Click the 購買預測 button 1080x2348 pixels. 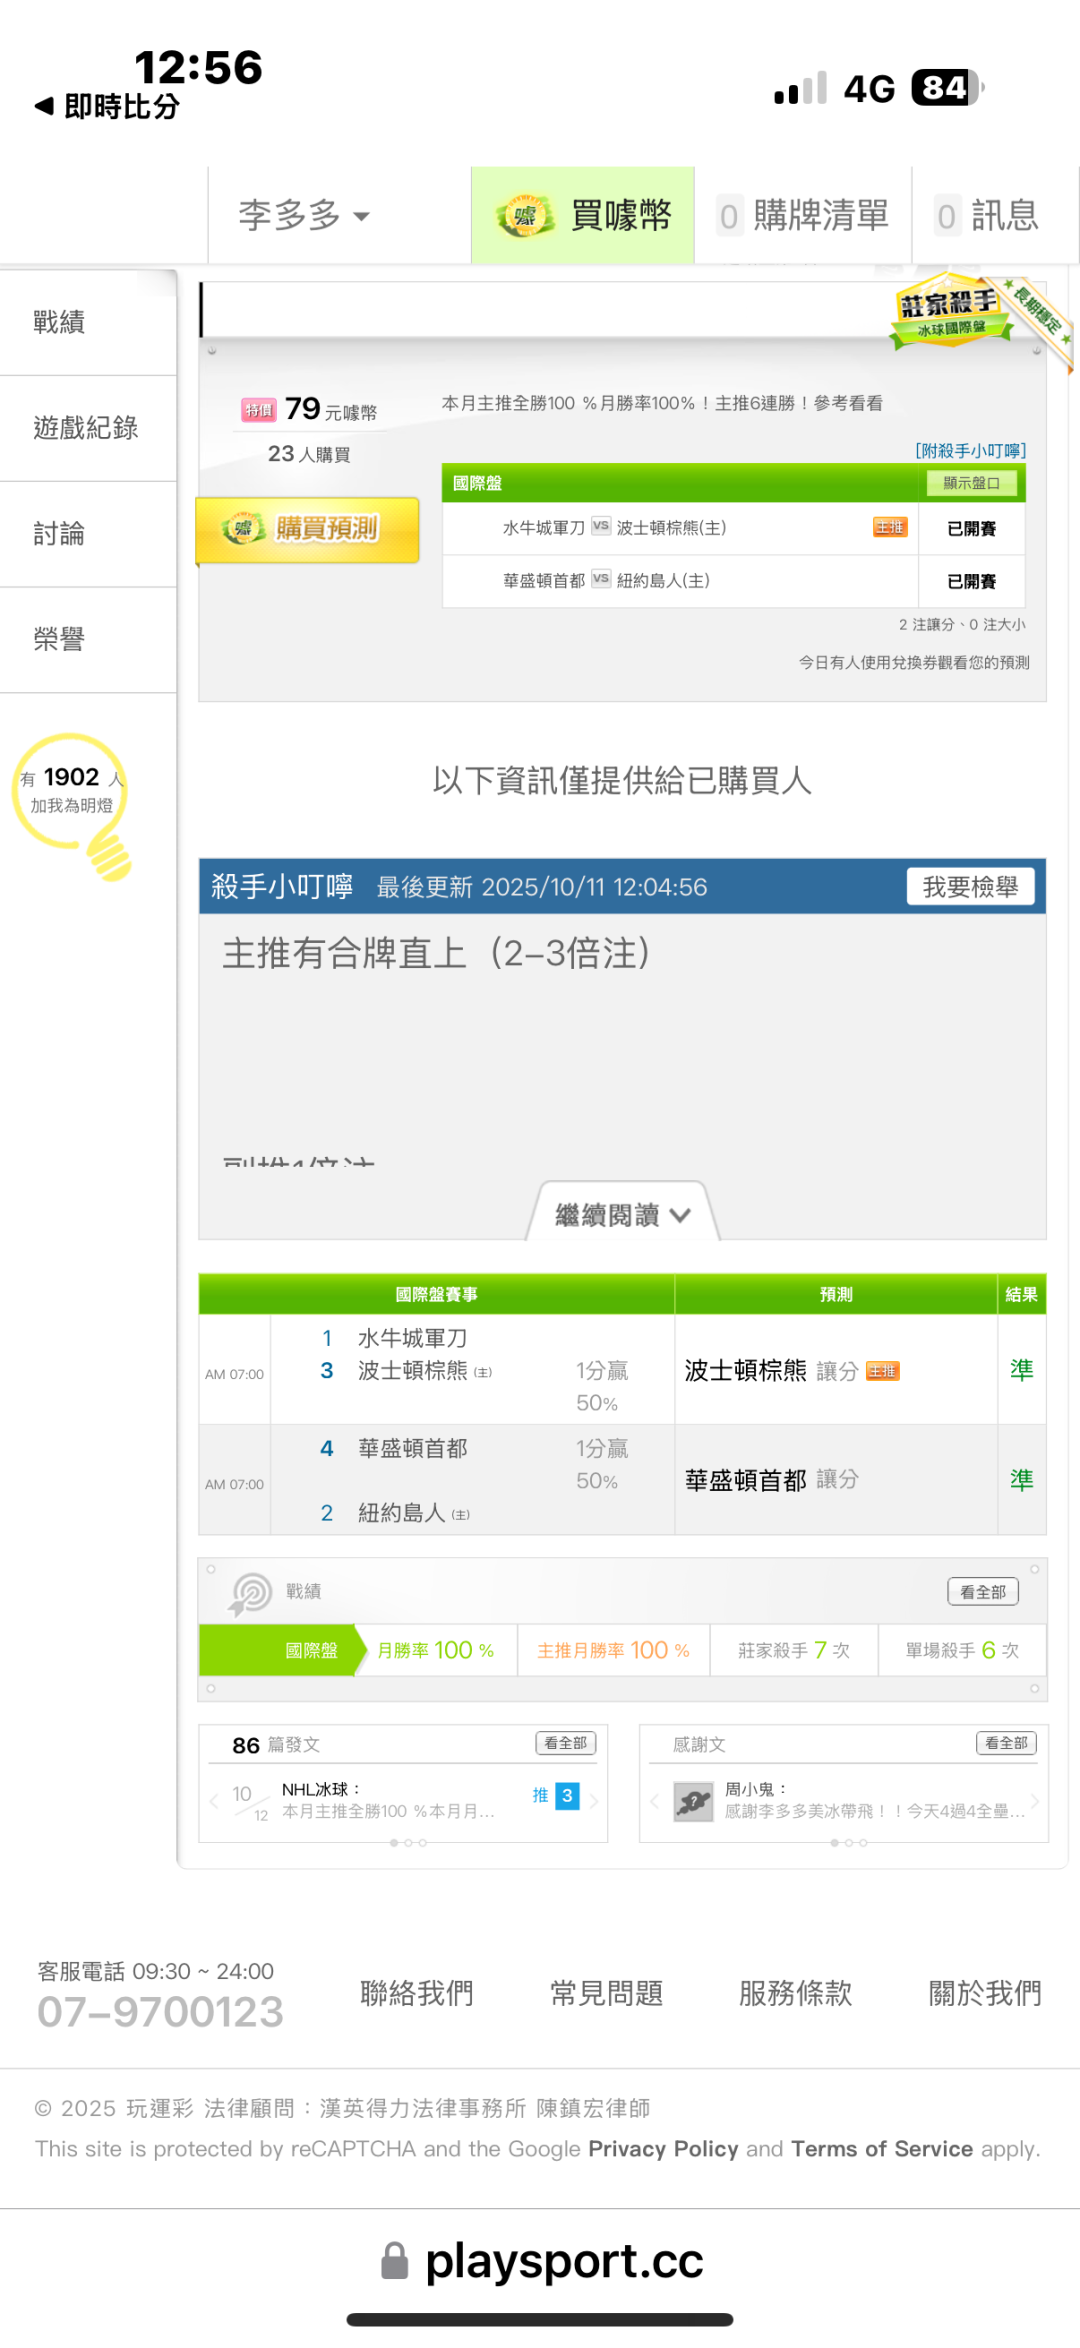(307, 529)
